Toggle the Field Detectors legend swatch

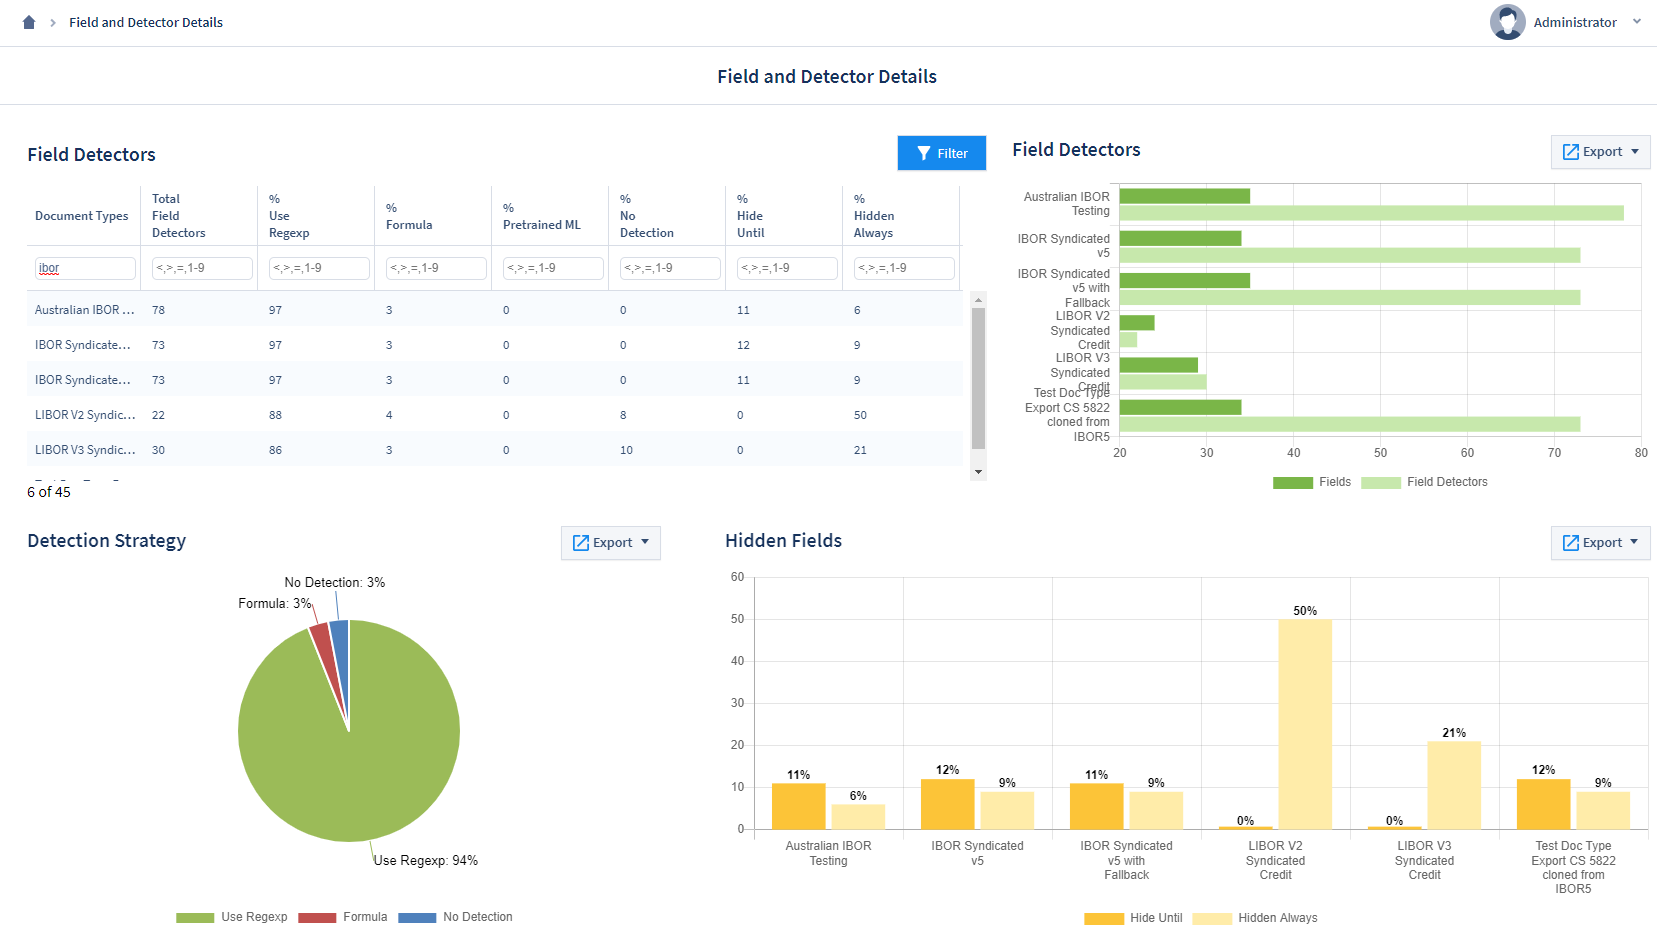(x=1380, y=483)
